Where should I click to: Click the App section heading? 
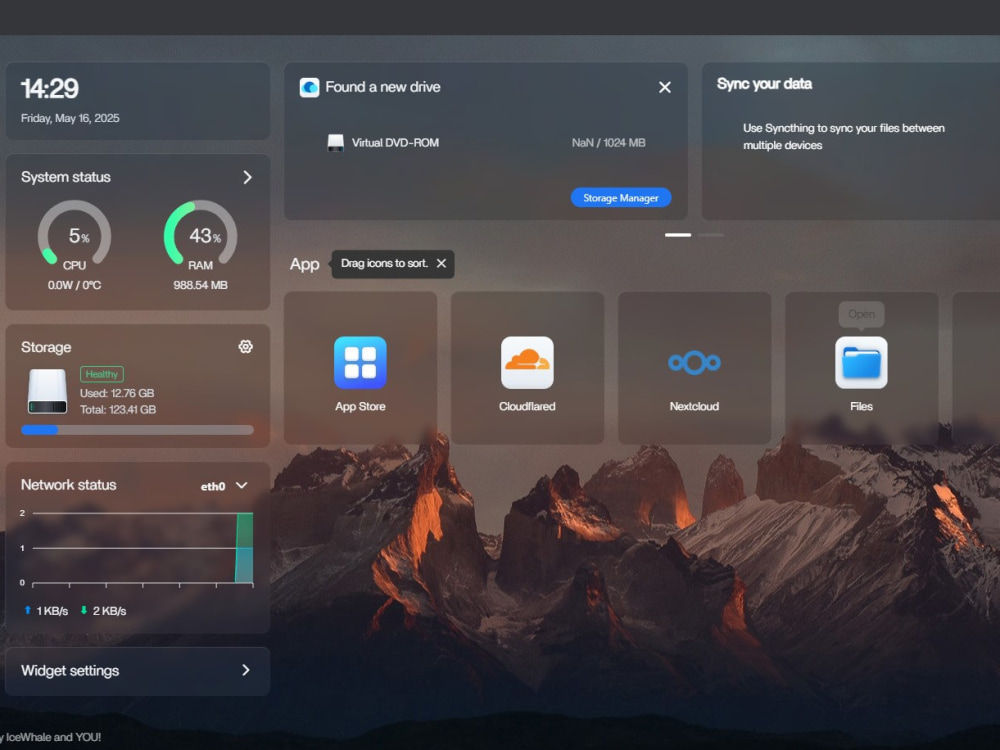click(304, 264)
